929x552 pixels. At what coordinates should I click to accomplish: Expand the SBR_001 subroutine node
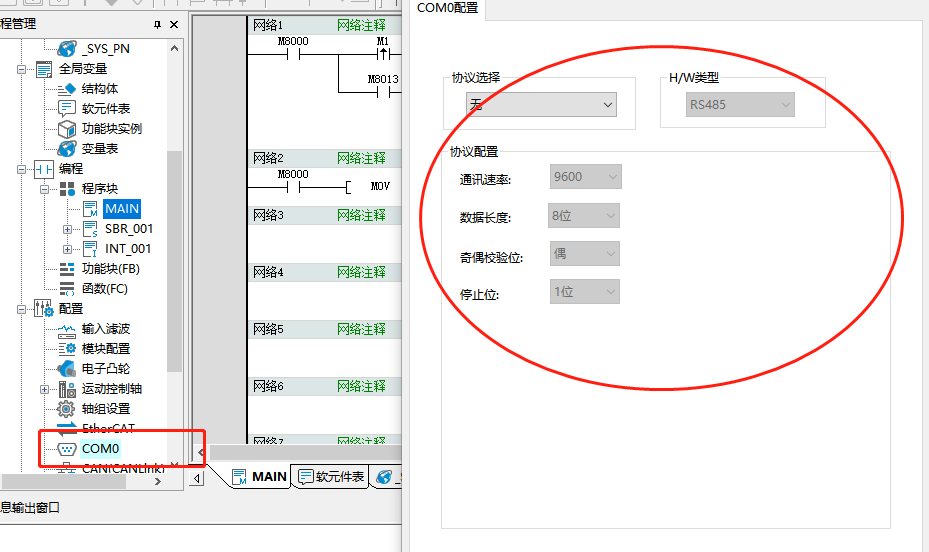coord(68,229)
